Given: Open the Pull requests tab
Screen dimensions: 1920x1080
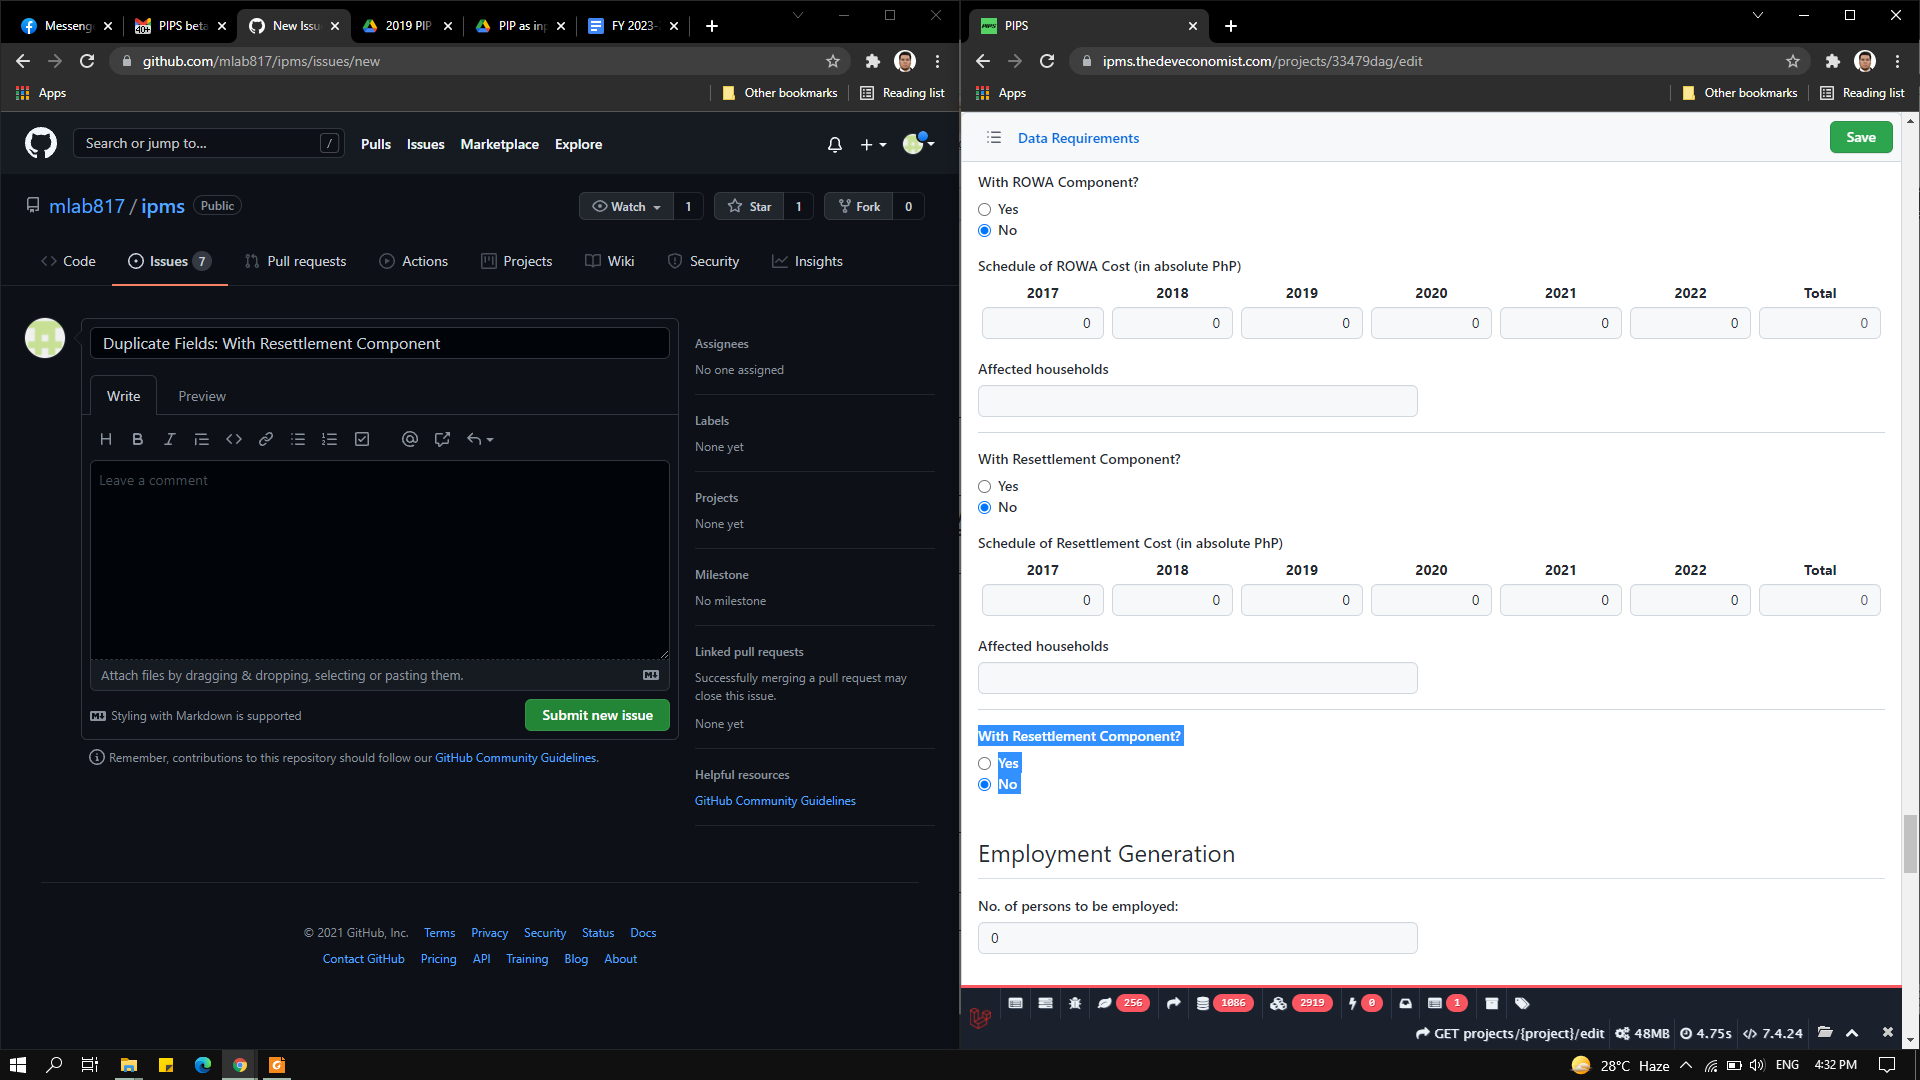Looking at the screenshot, I should click(295, 261).
